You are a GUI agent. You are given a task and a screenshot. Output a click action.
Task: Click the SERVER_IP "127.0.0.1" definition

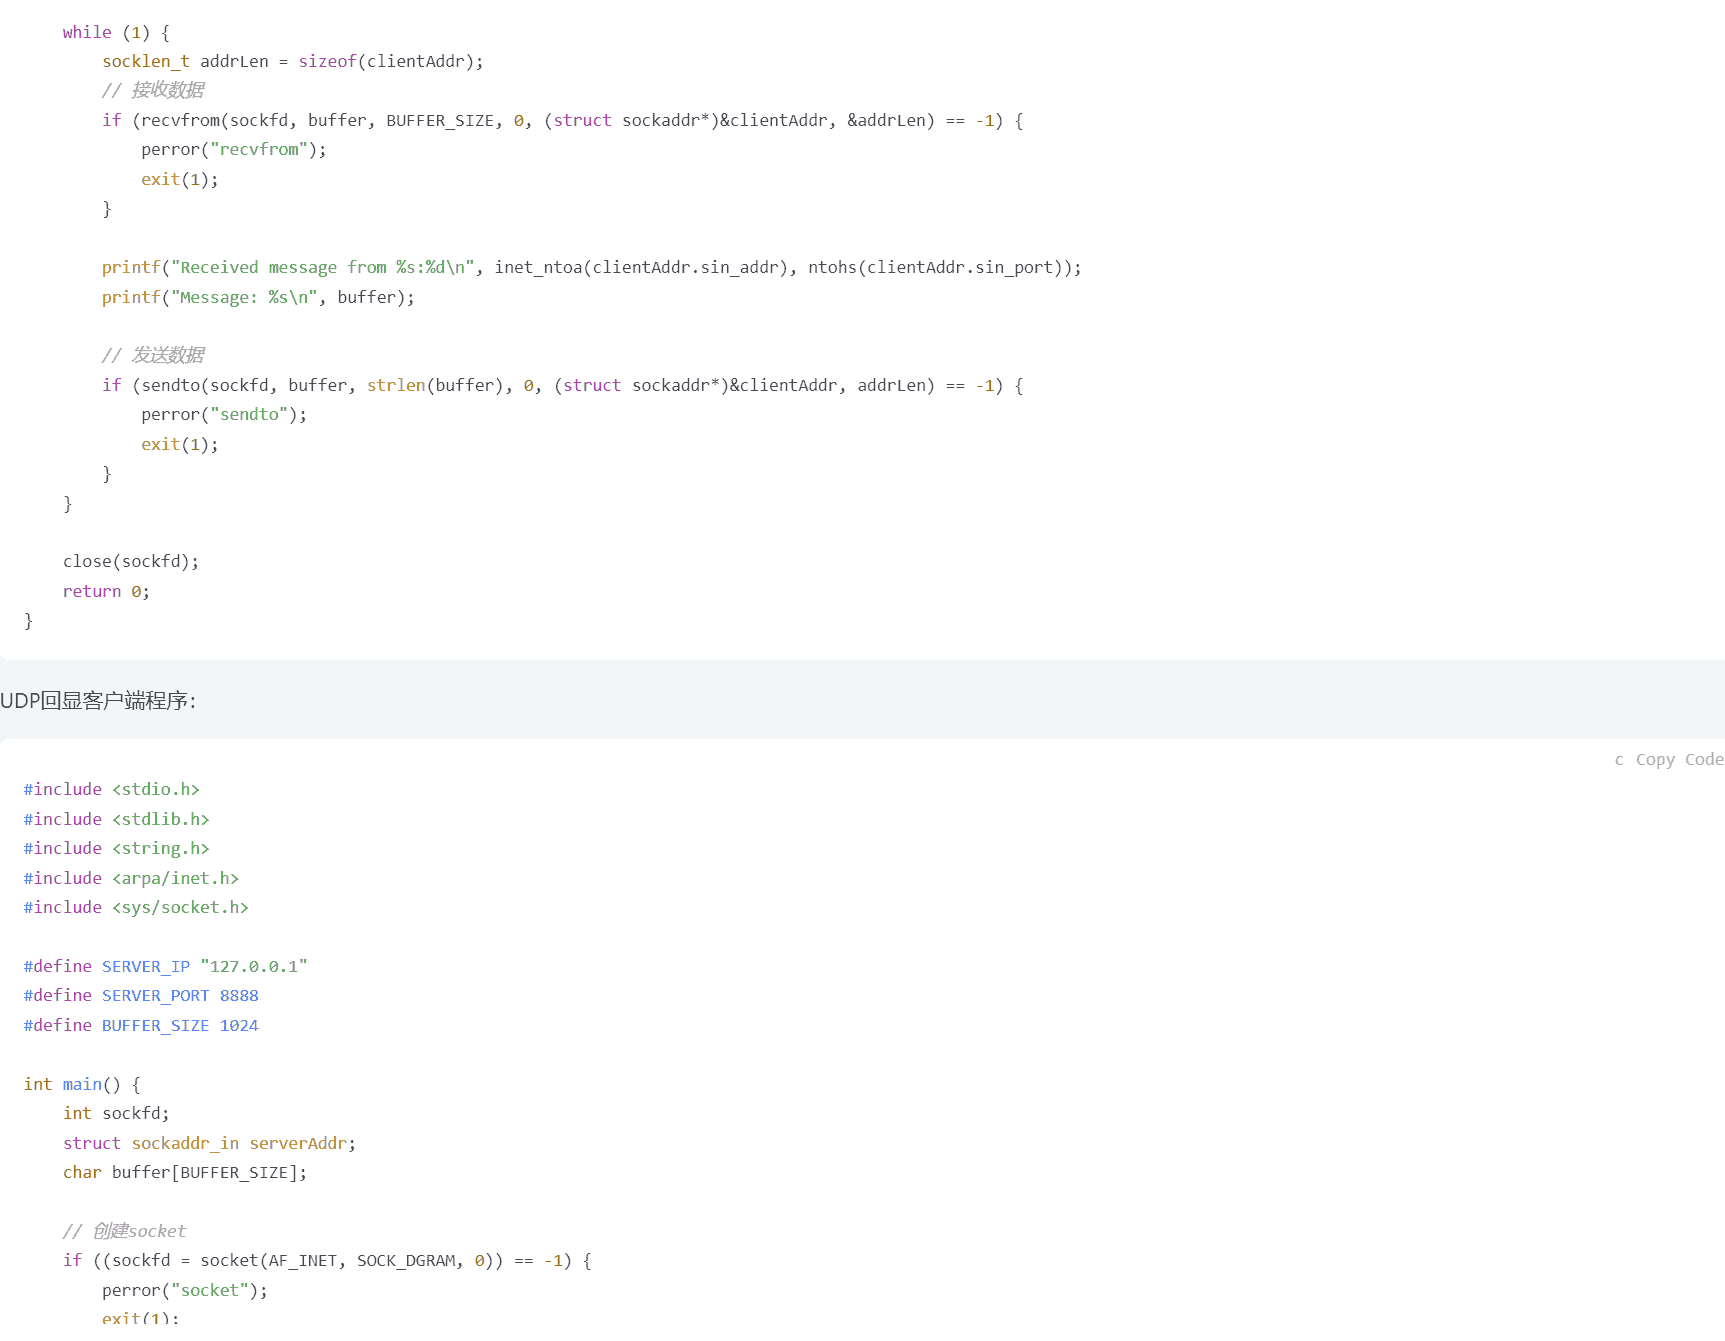pos(165,967)
